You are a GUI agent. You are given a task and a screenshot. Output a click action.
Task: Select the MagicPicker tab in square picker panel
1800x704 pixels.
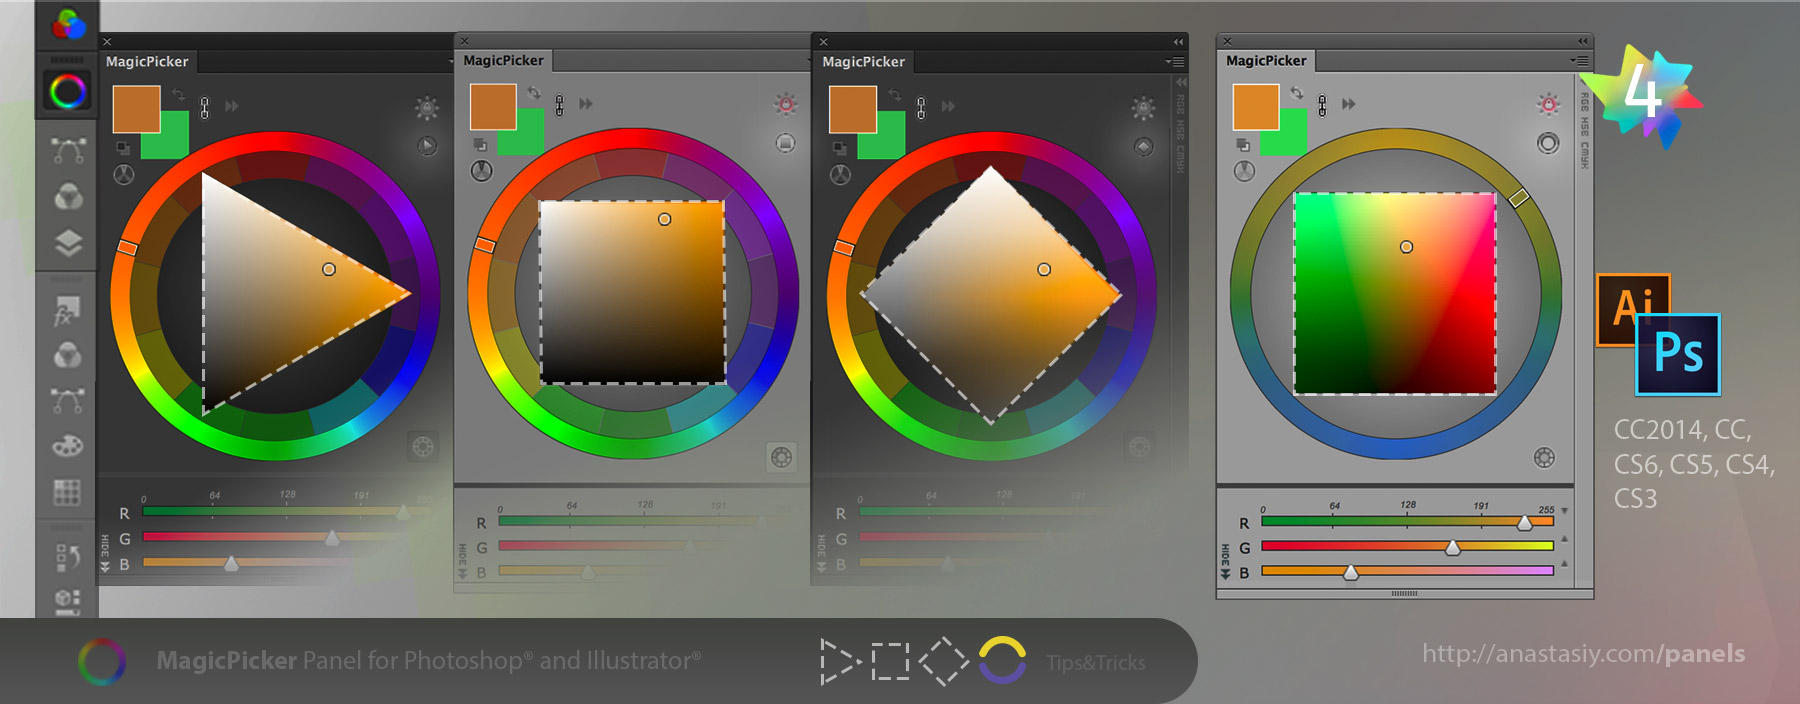(x=504, y=61)
